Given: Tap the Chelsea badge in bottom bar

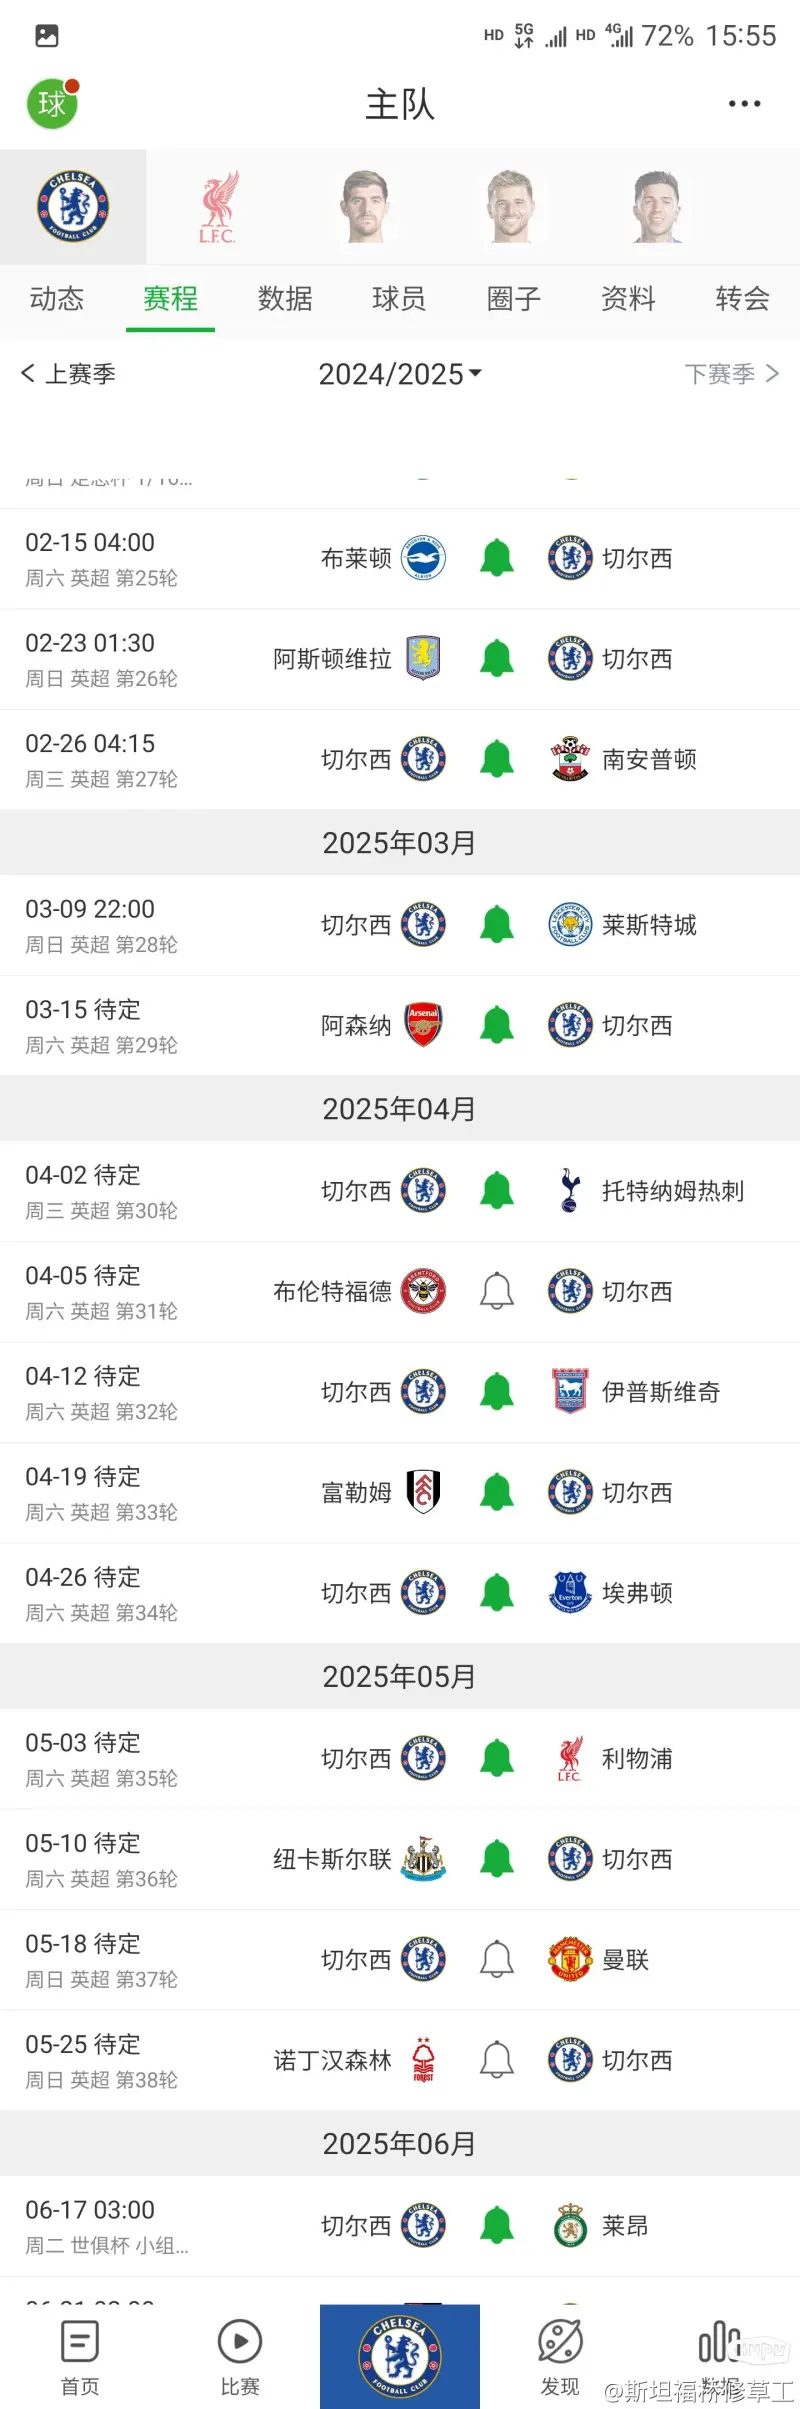Looking at the screenshot, I should coord(400,2357).
